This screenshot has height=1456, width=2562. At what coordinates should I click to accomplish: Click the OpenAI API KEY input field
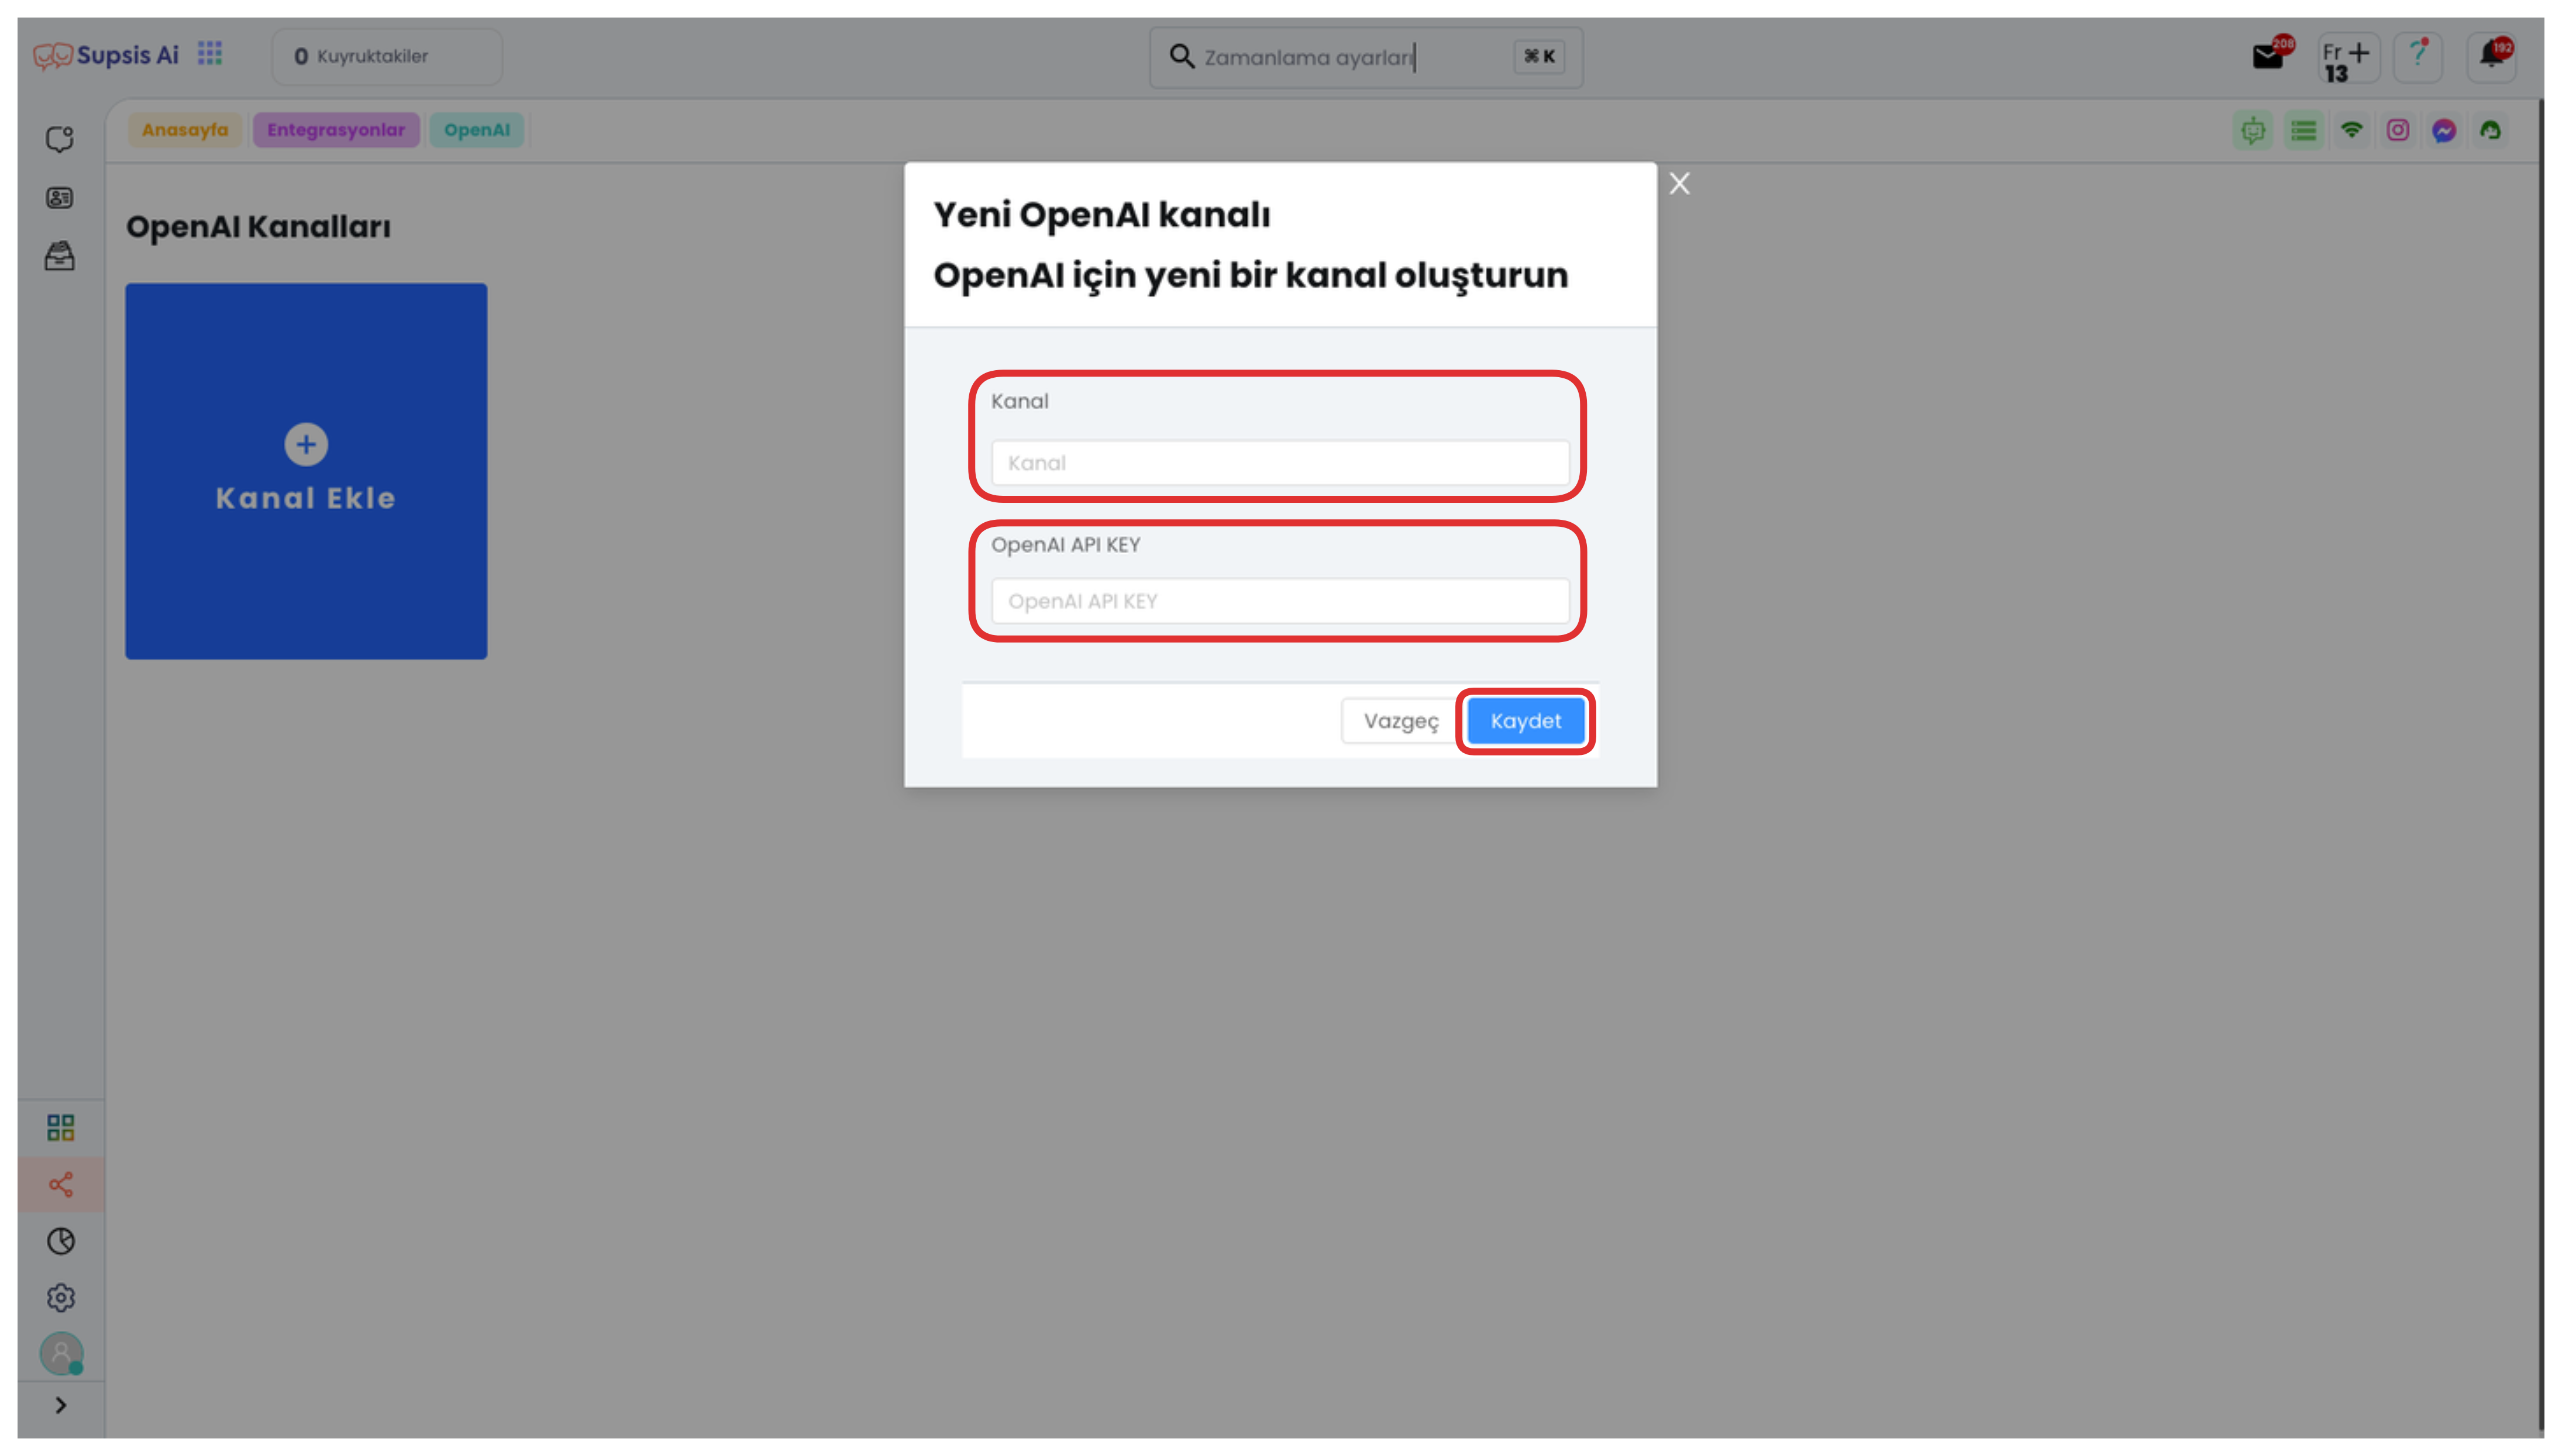click(1280, 601)
